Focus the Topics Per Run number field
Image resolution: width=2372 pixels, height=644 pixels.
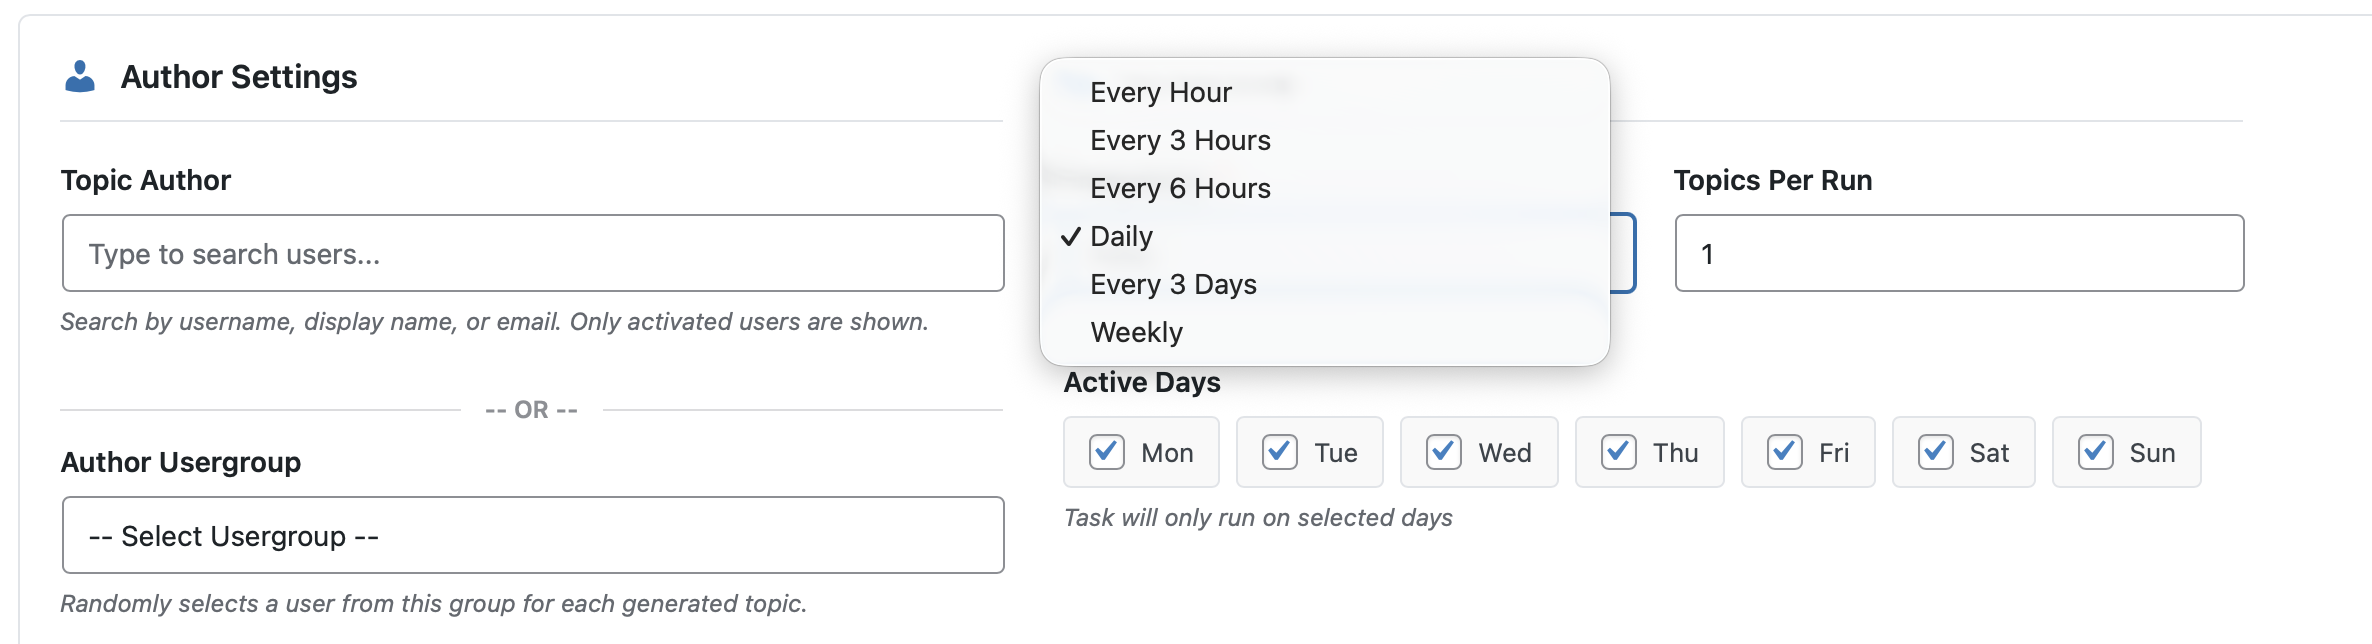click(x=1959, y=254)
